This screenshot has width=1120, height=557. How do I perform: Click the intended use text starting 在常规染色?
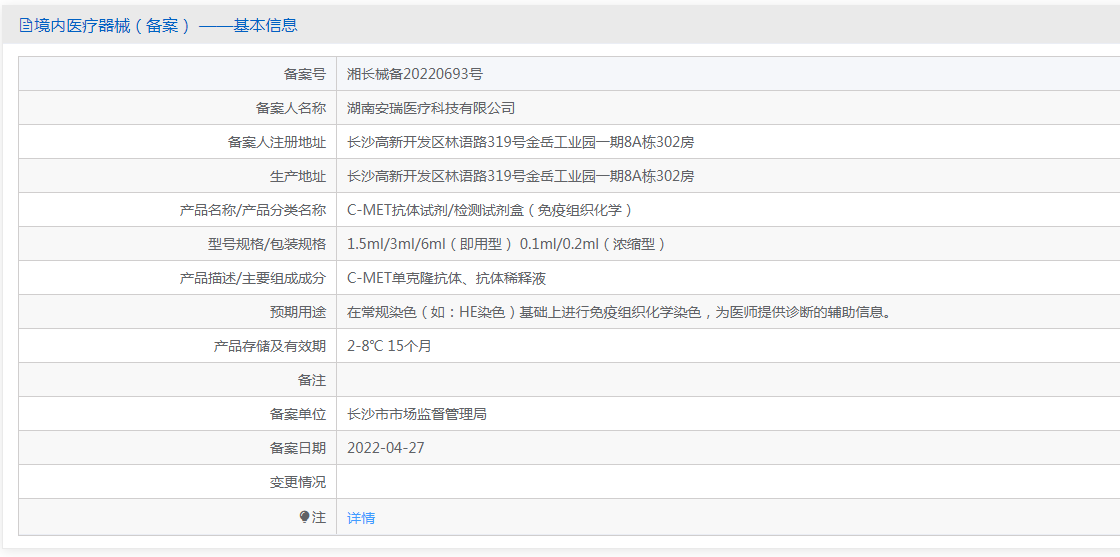619,312
